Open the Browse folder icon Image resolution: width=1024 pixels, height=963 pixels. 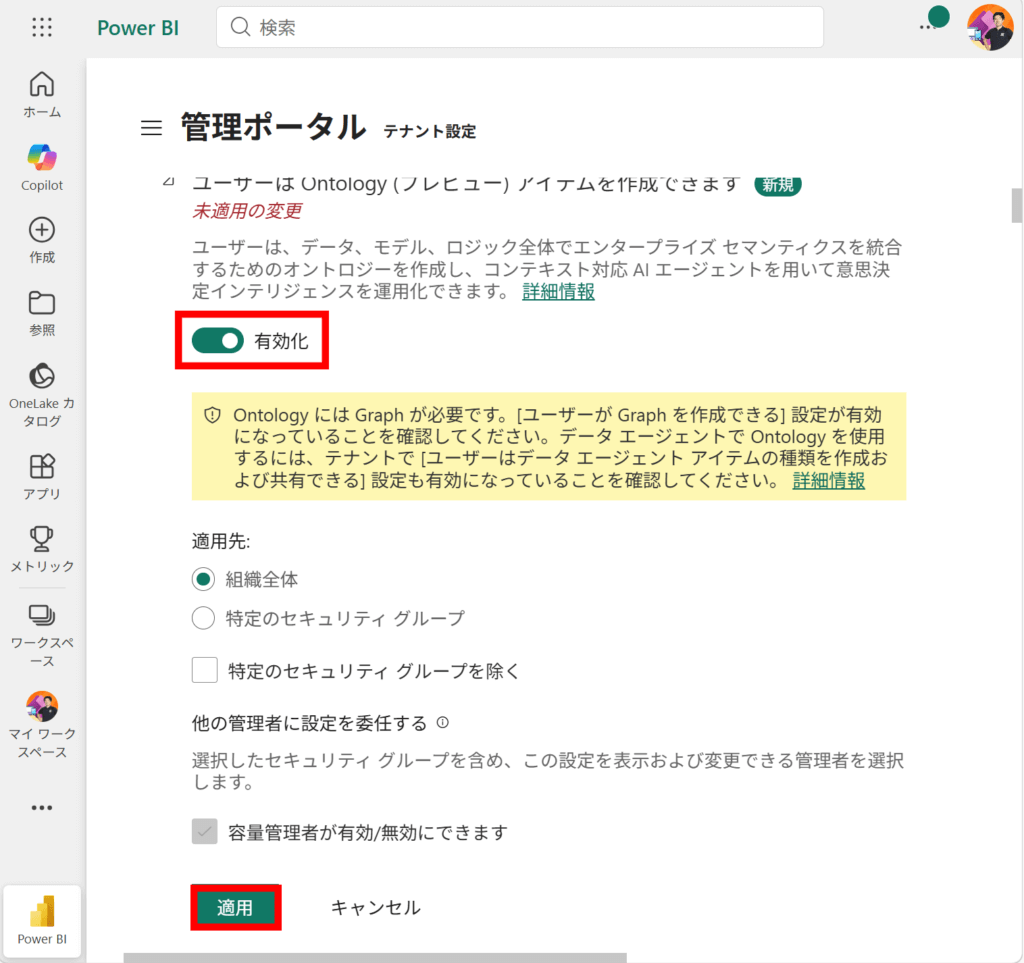point(42,312)
